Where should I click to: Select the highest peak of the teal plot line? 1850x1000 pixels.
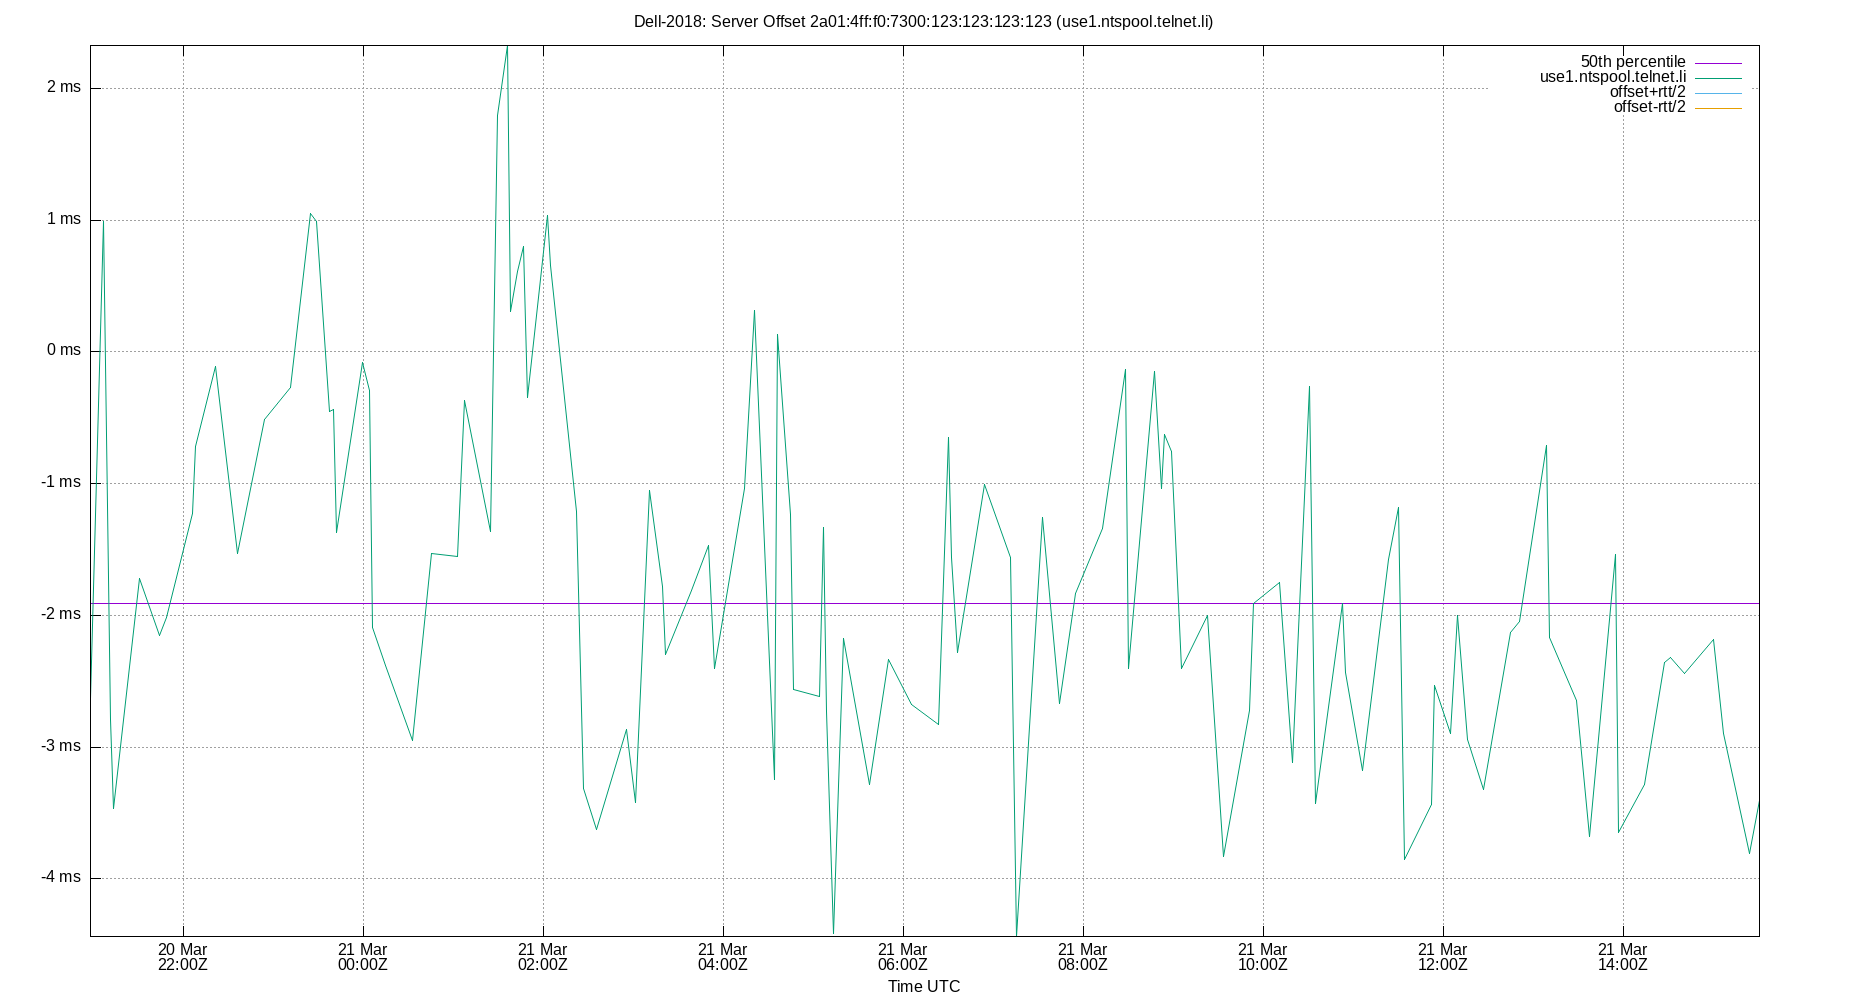(x=508, y=45)
